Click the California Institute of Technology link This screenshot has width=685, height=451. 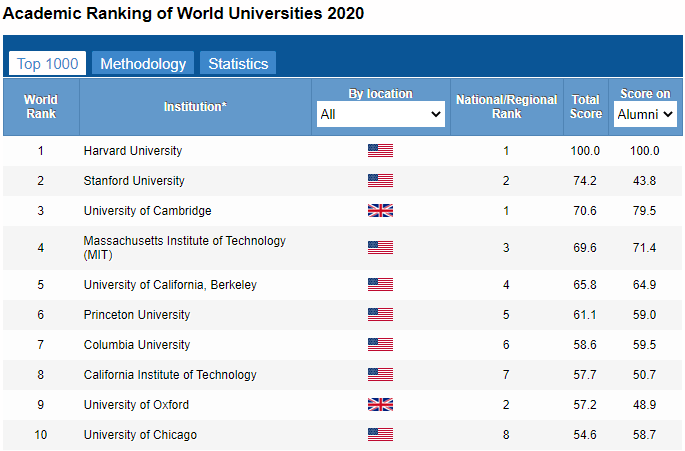coord(170,375)
